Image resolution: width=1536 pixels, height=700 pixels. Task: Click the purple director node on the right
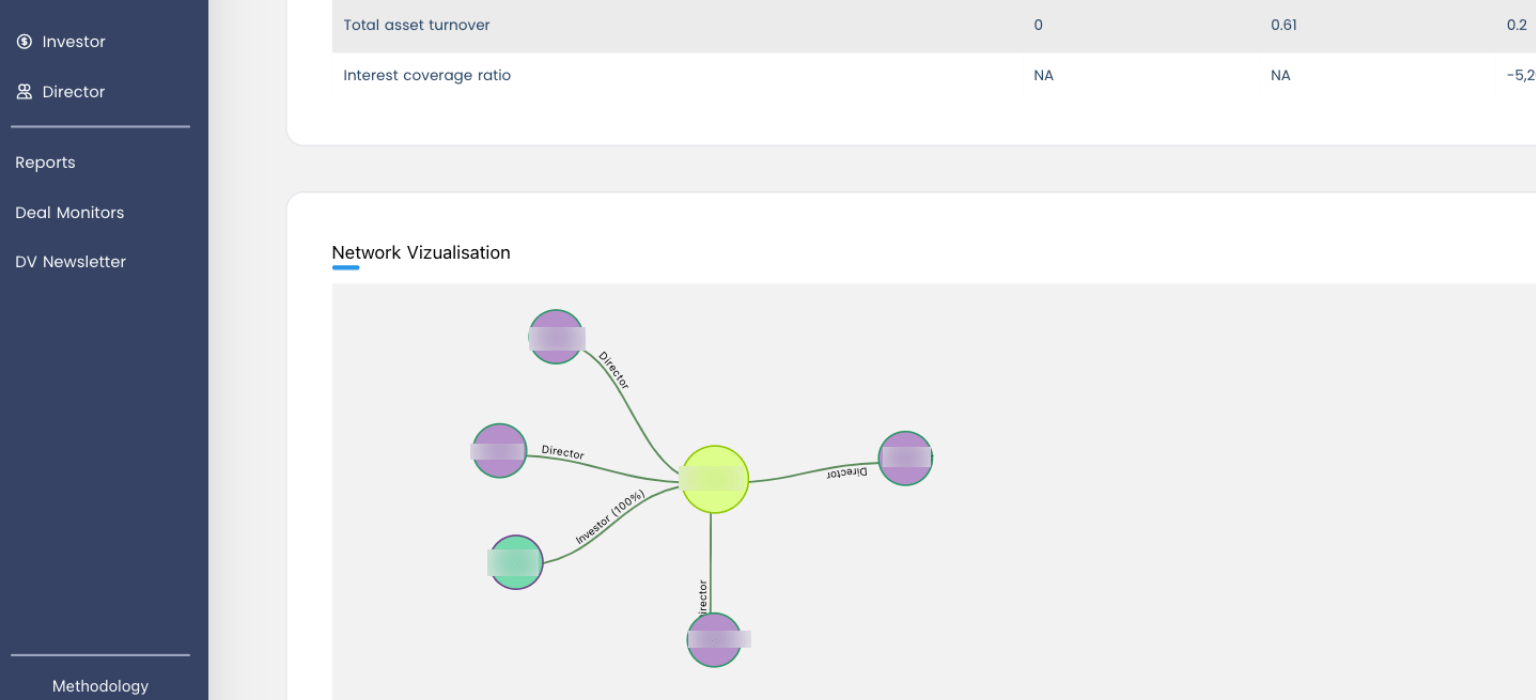pyautogui.click(x=905, y=458)
